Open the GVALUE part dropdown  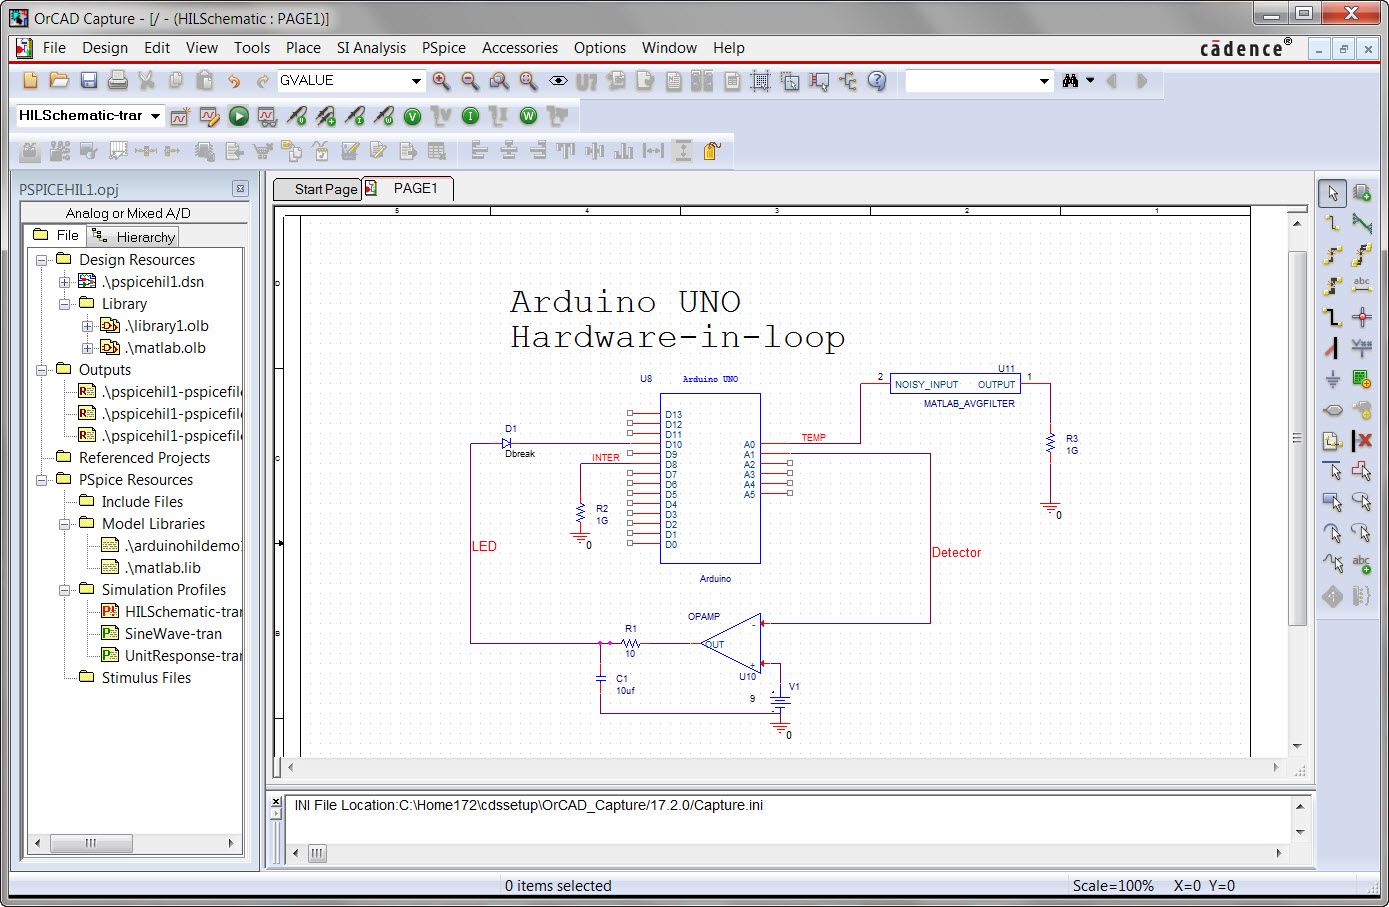pos(417,81)
